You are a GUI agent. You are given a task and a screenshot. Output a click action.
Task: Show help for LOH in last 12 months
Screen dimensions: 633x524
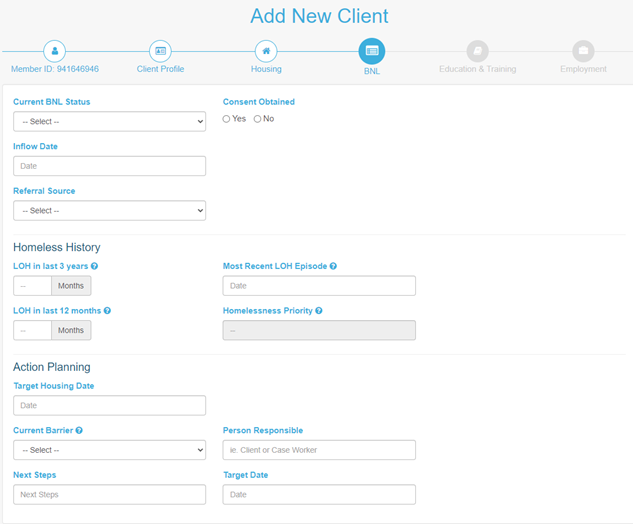108,311
